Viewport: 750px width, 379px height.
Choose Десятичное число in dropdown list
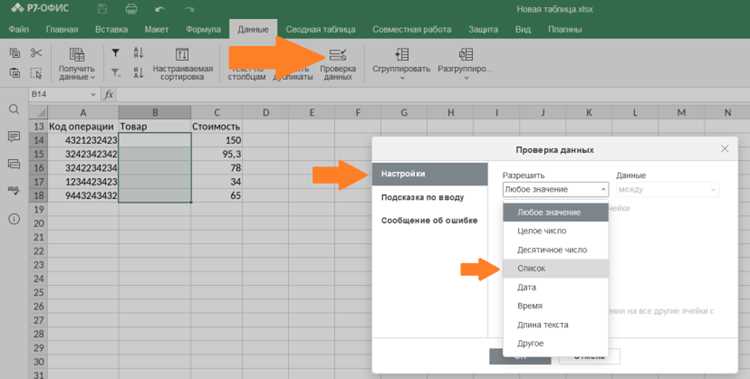(555, 250)
